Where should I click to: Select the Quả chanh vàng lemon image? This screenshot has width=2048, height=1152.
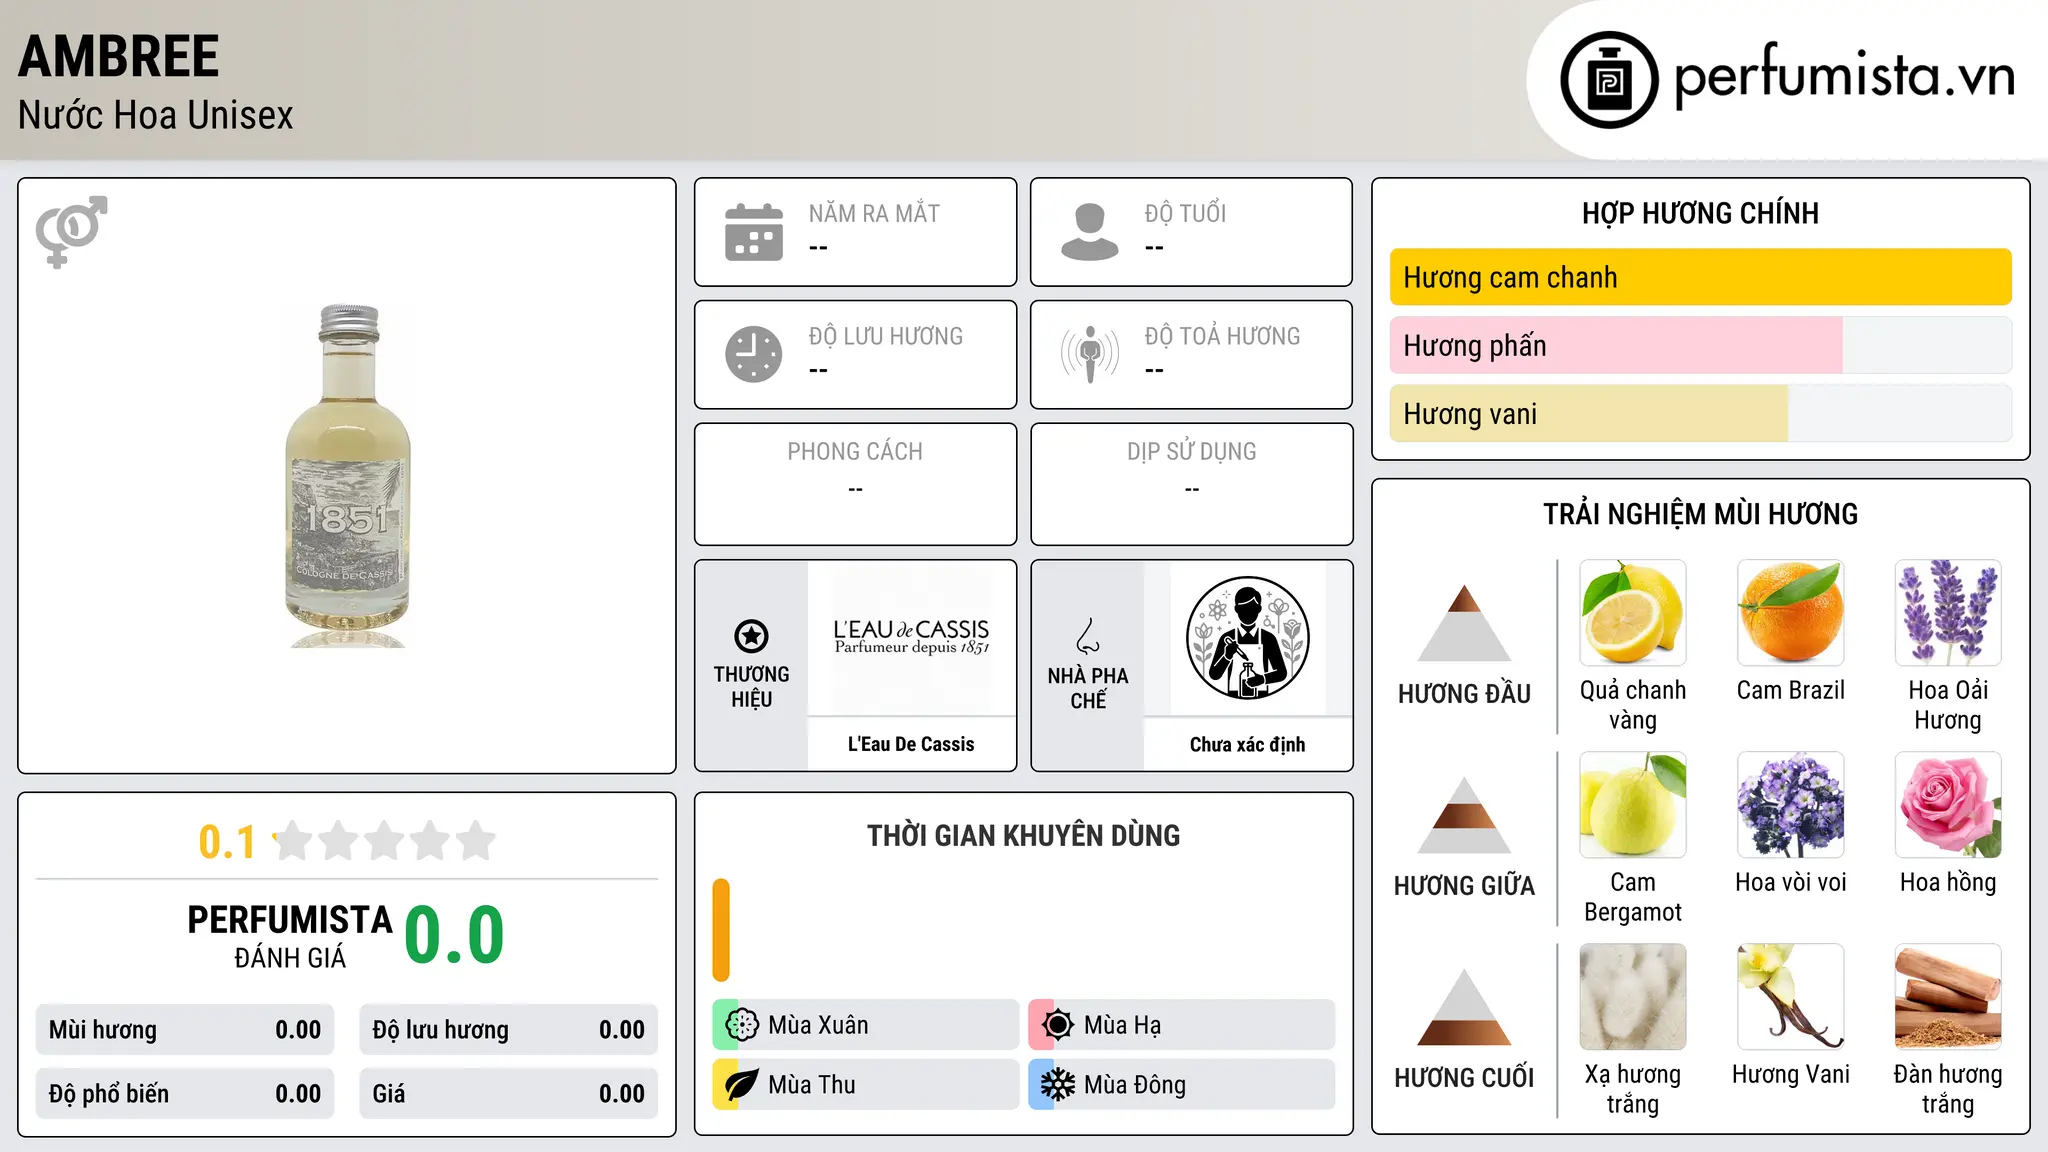1633,613
